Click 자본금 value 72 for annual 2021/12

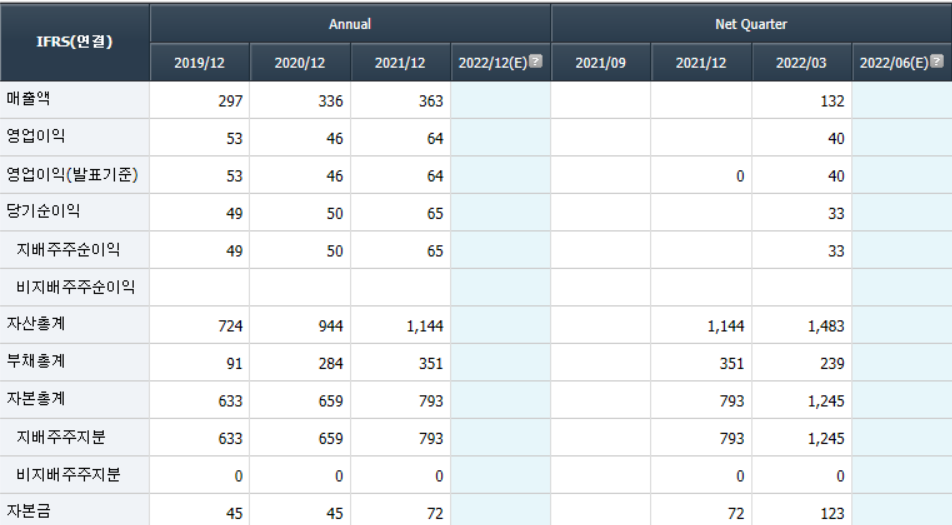tap(435, 513)
